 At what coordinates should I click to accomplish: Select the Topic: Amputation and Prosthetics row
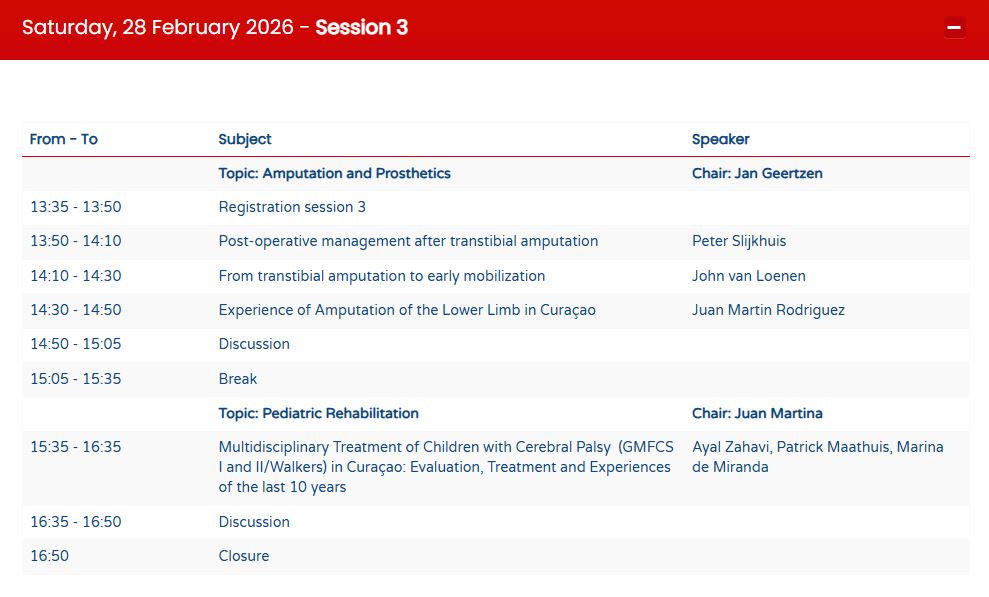(x=334, y=173)
